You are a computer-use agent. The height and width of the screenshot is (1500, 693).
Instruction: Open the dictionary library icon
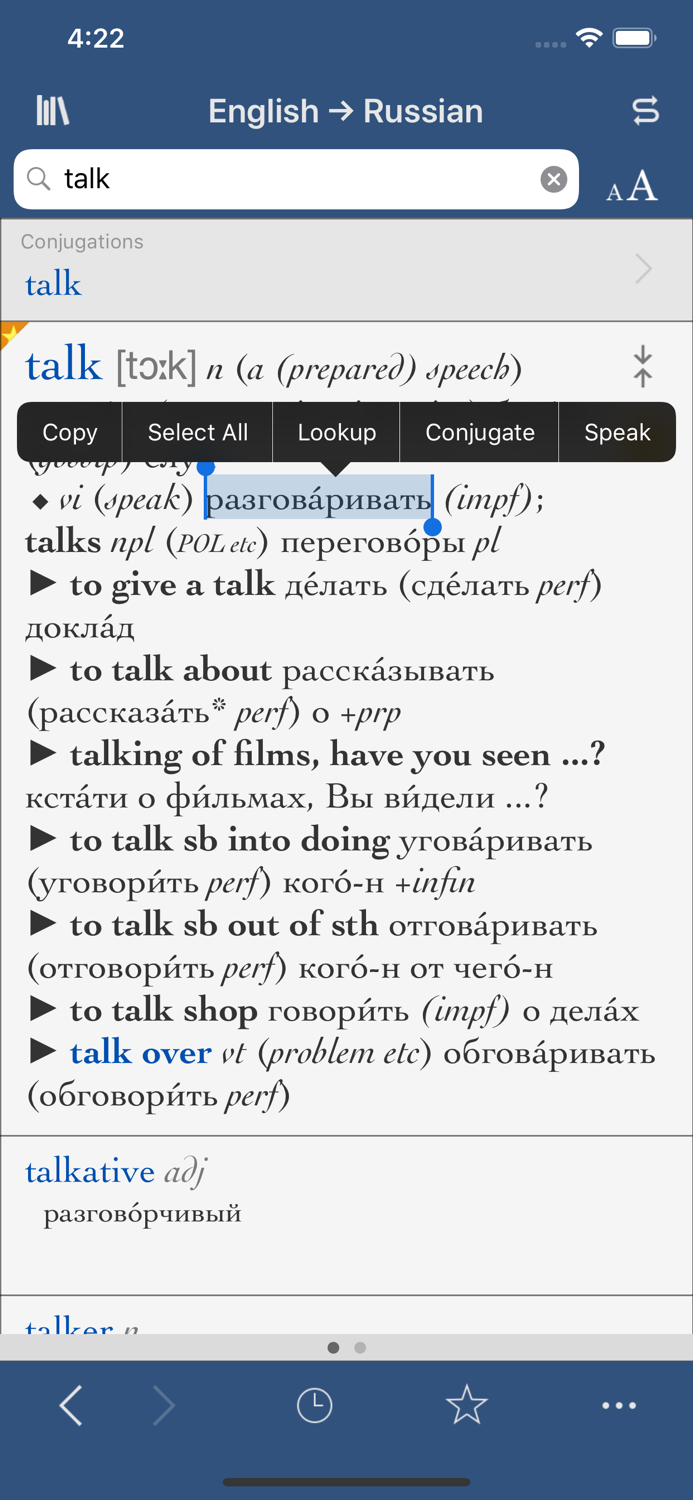(x=52, y=111)
